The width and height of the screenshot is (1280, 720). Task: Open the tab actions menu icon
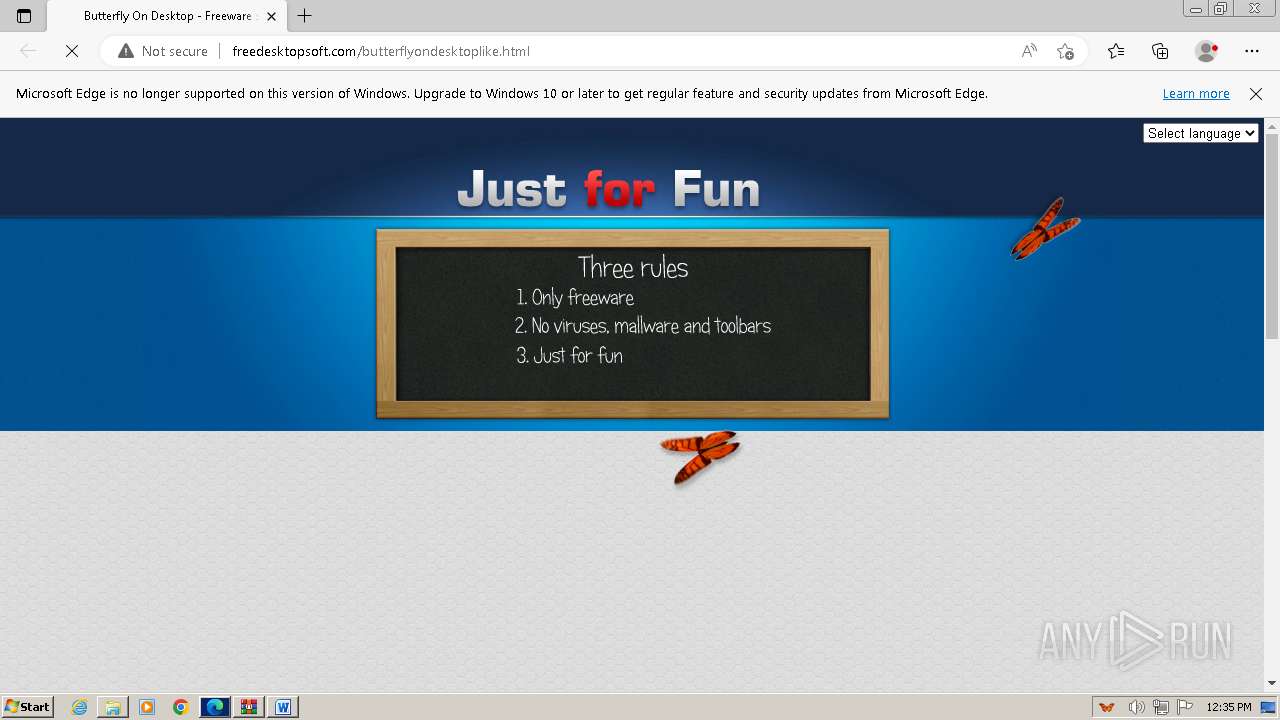24,16
